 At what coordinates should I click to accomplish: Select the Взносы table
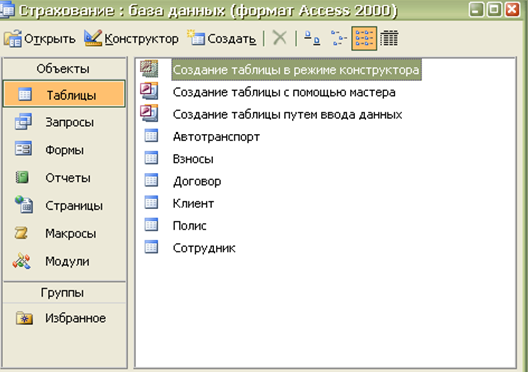[193, 159]
